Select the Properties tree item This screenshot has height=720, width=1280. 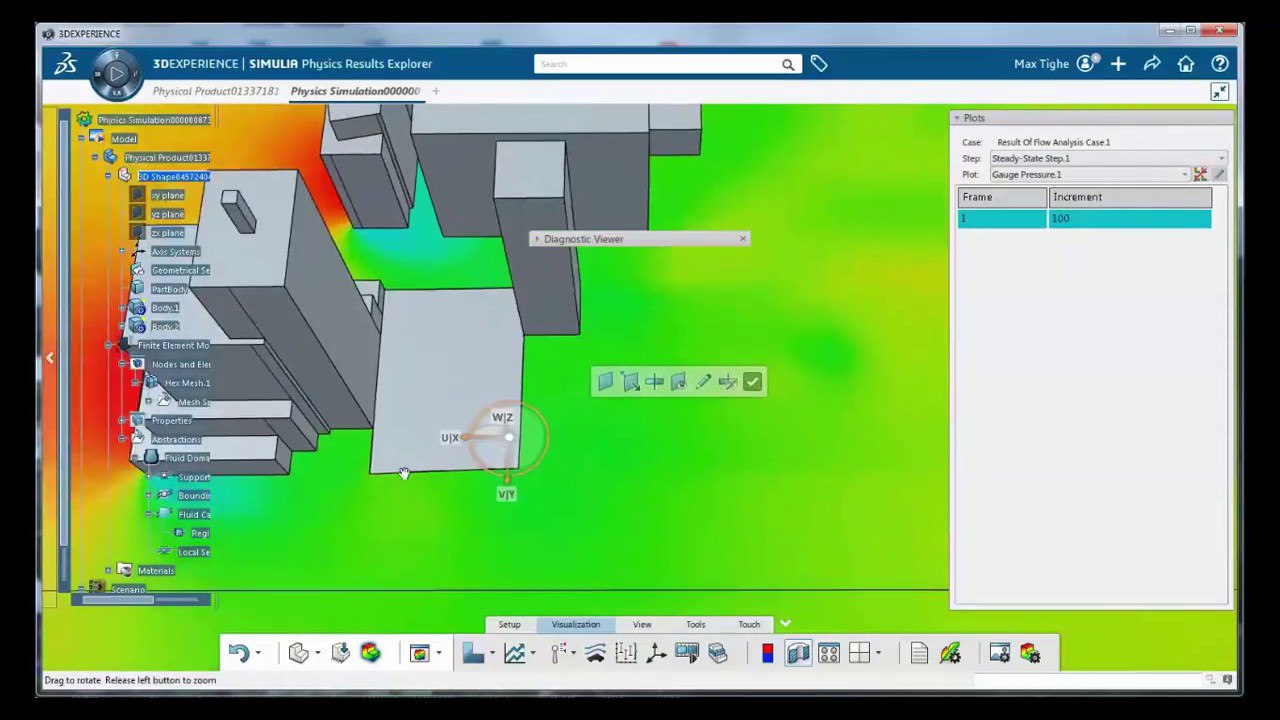(171, 421)
